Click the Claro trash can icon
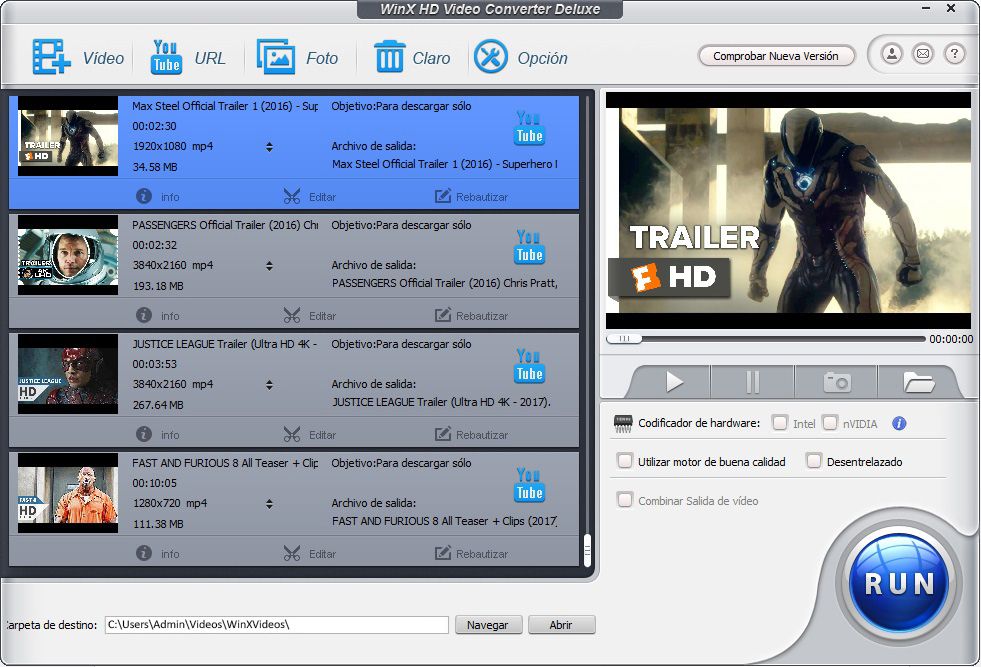 pos(389,57)
